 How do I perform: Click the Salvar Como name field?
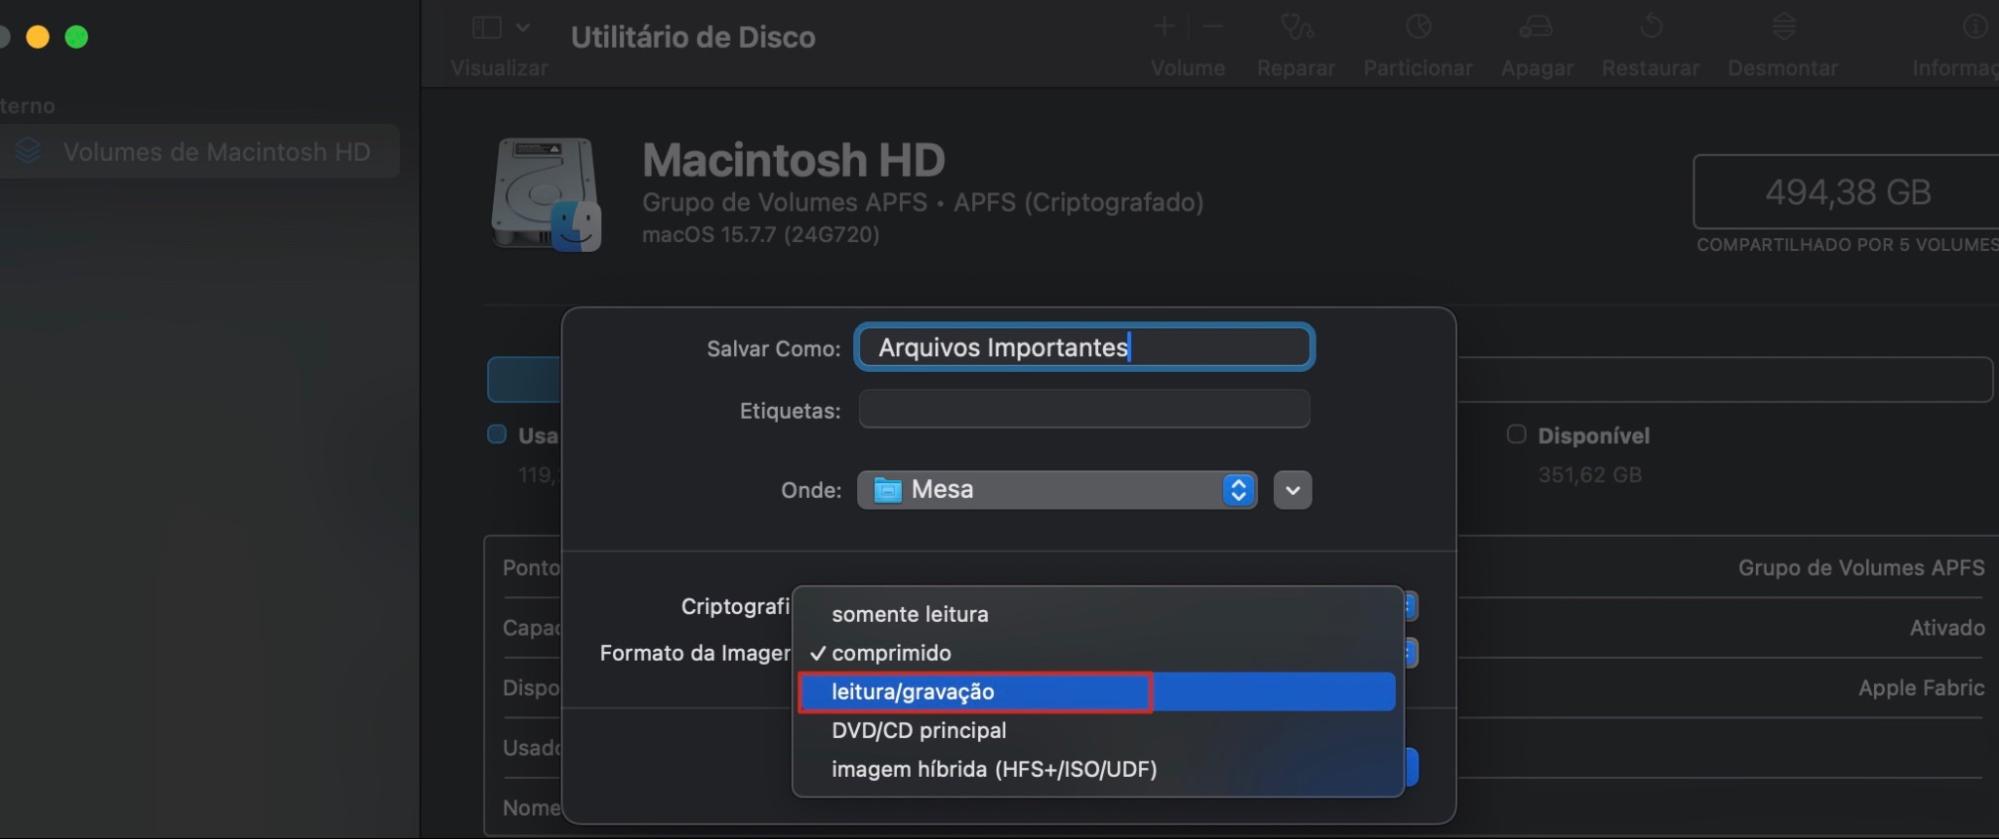coord(1084,347)
